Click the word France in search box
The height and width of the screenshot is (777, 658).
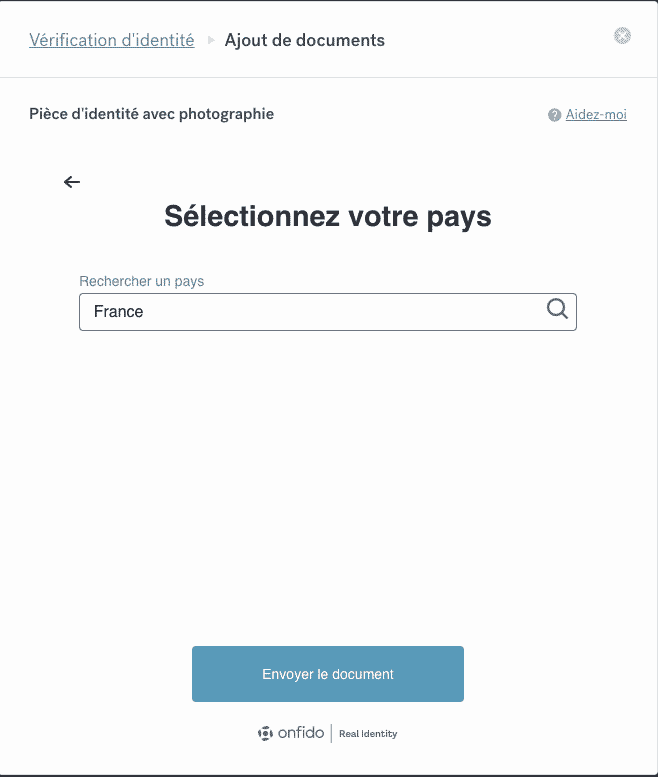pos(119,312)
